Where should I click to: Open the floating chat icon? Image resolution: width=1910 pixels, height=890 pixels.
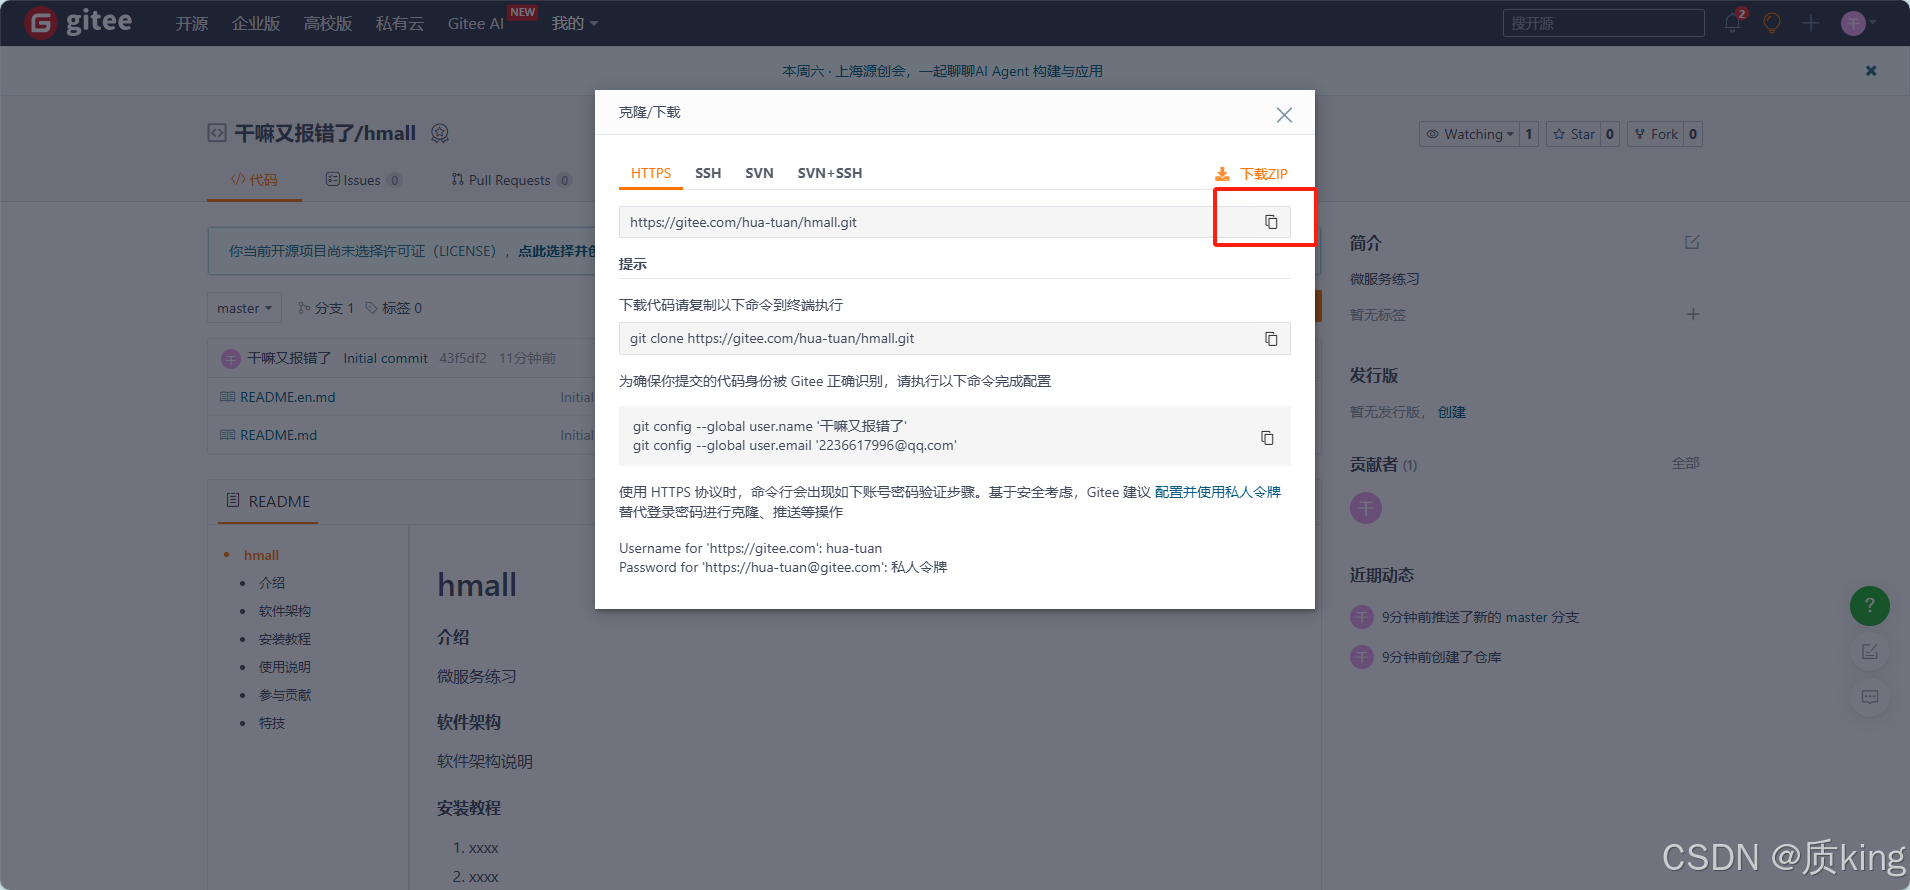pos(1870,697)
